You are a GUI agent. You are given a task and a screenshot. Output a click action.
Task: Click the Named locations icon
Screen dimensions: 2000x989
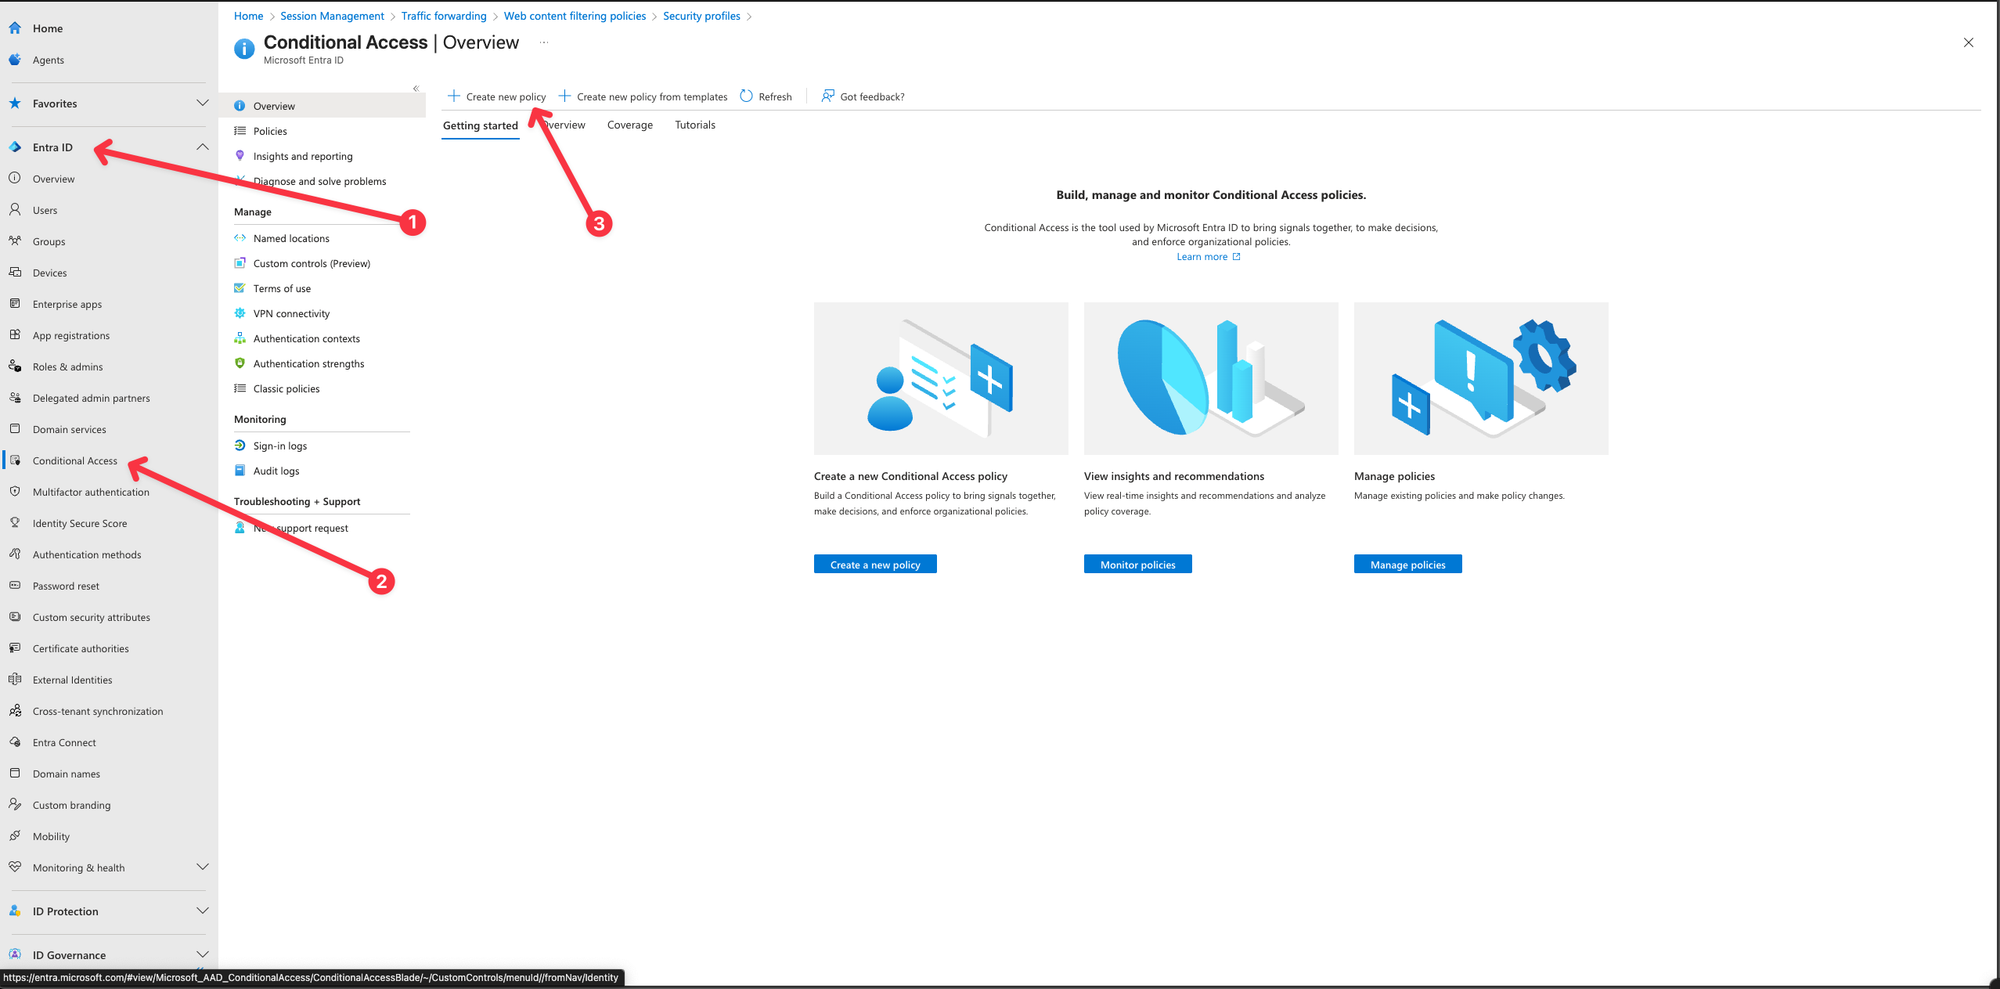(240, 238)
